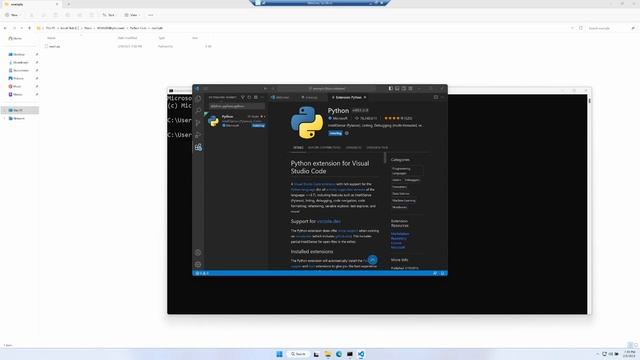Screen dimensions: 640x360
Task: Open the Runtime Status tab
Action: pos(377,148)
